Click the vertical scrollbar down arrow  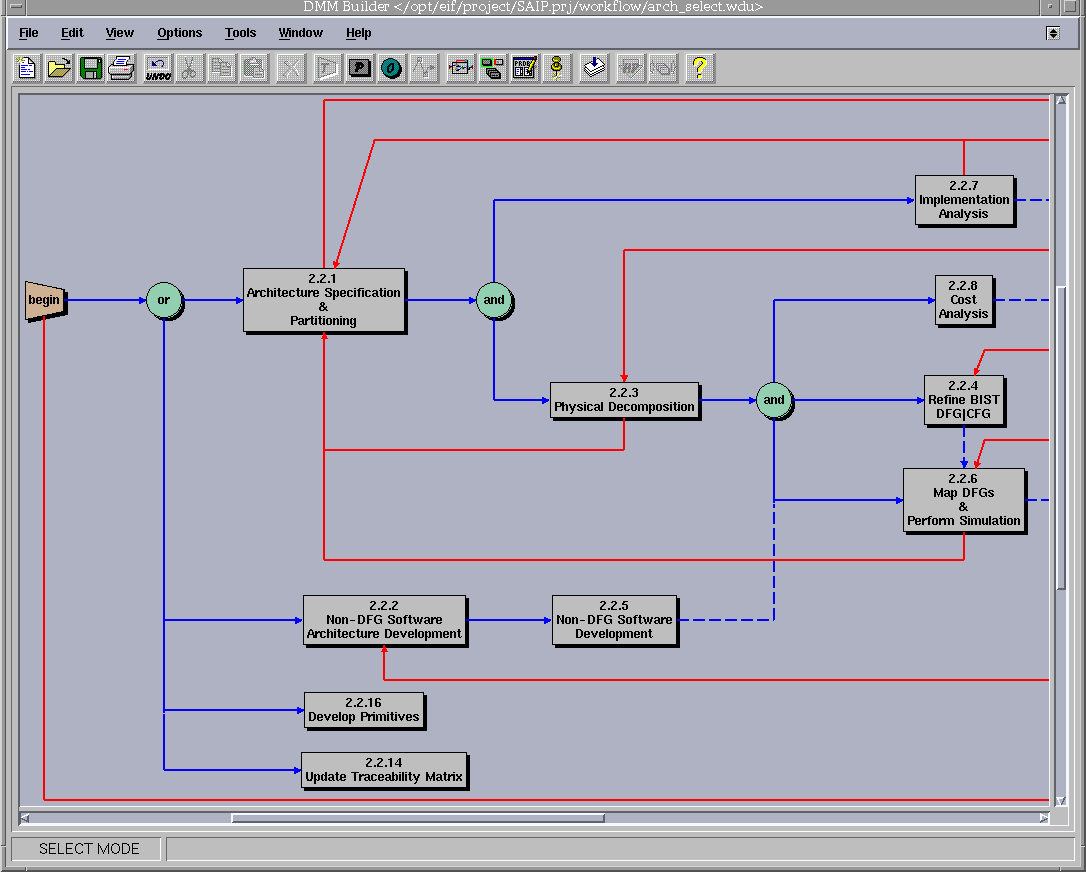pos(1060,799)
